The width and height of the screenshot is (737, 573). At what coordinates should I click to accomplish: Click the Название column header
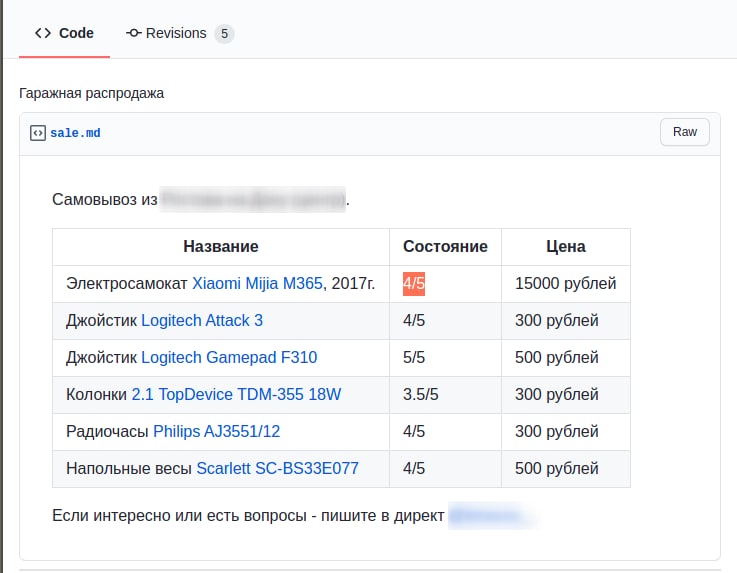(221, 247)
